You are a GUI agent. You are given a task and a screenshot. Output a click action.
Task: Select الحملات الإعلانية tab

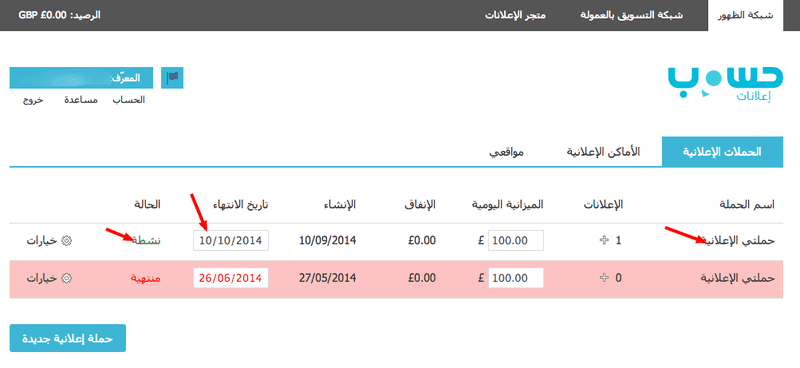coord(722,152)
